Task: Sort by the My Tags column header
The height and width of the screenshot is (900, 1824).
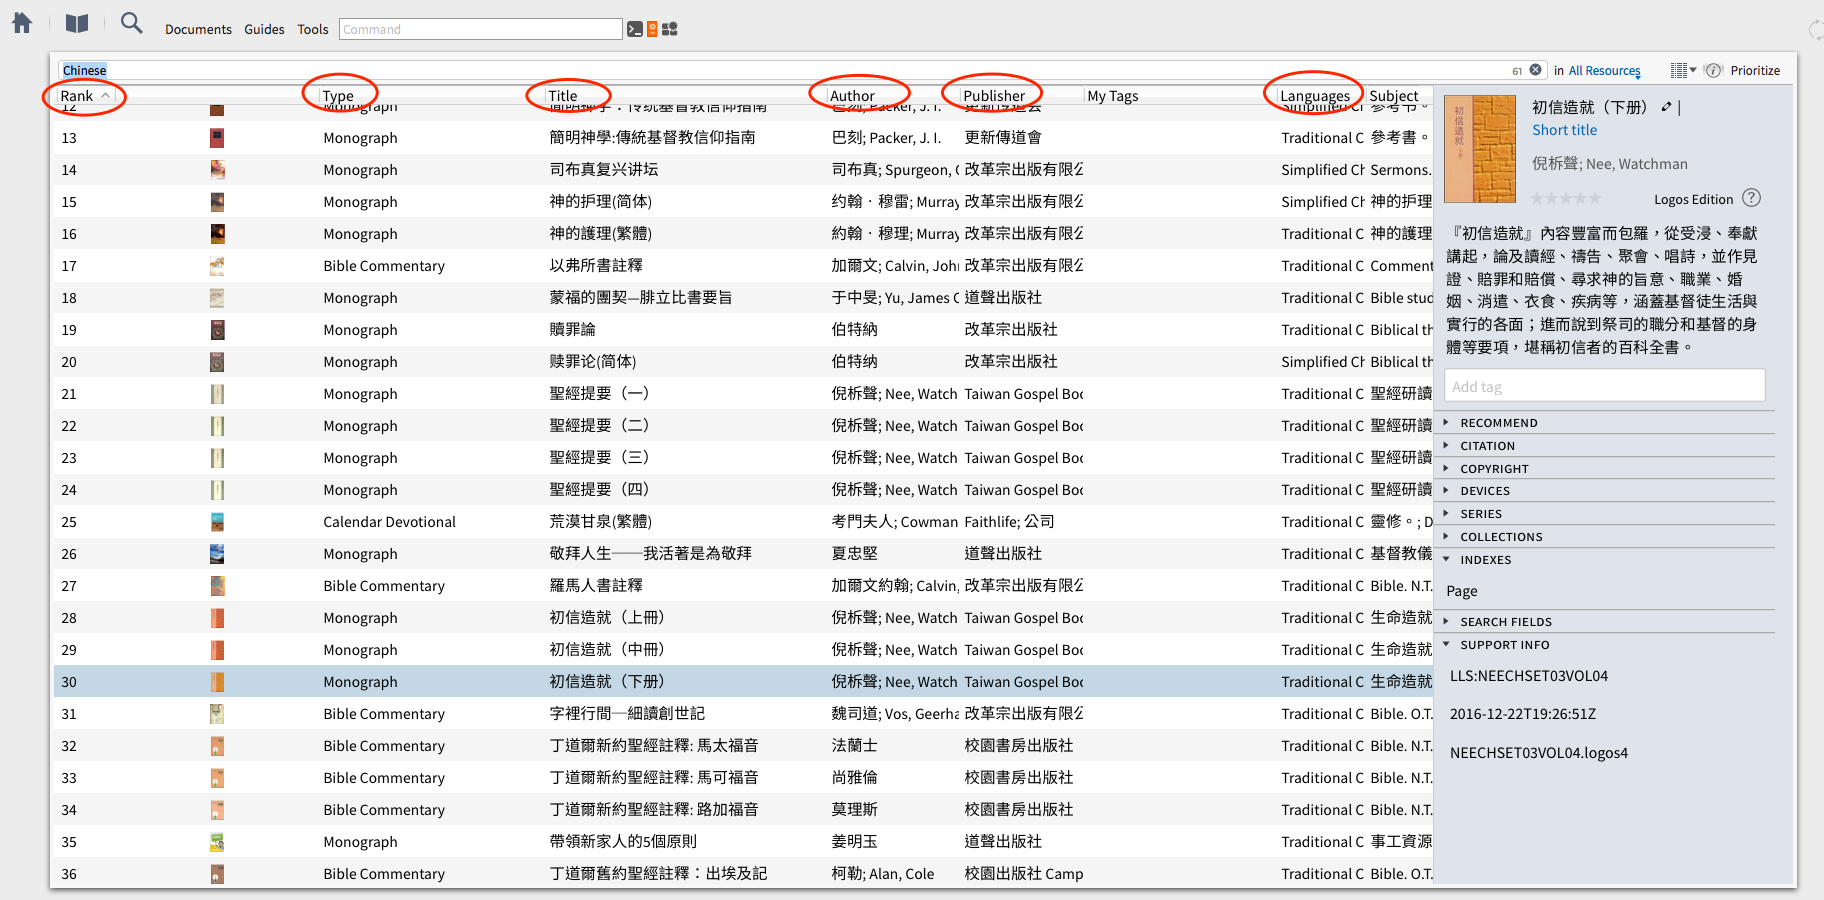Action: 1113,96
